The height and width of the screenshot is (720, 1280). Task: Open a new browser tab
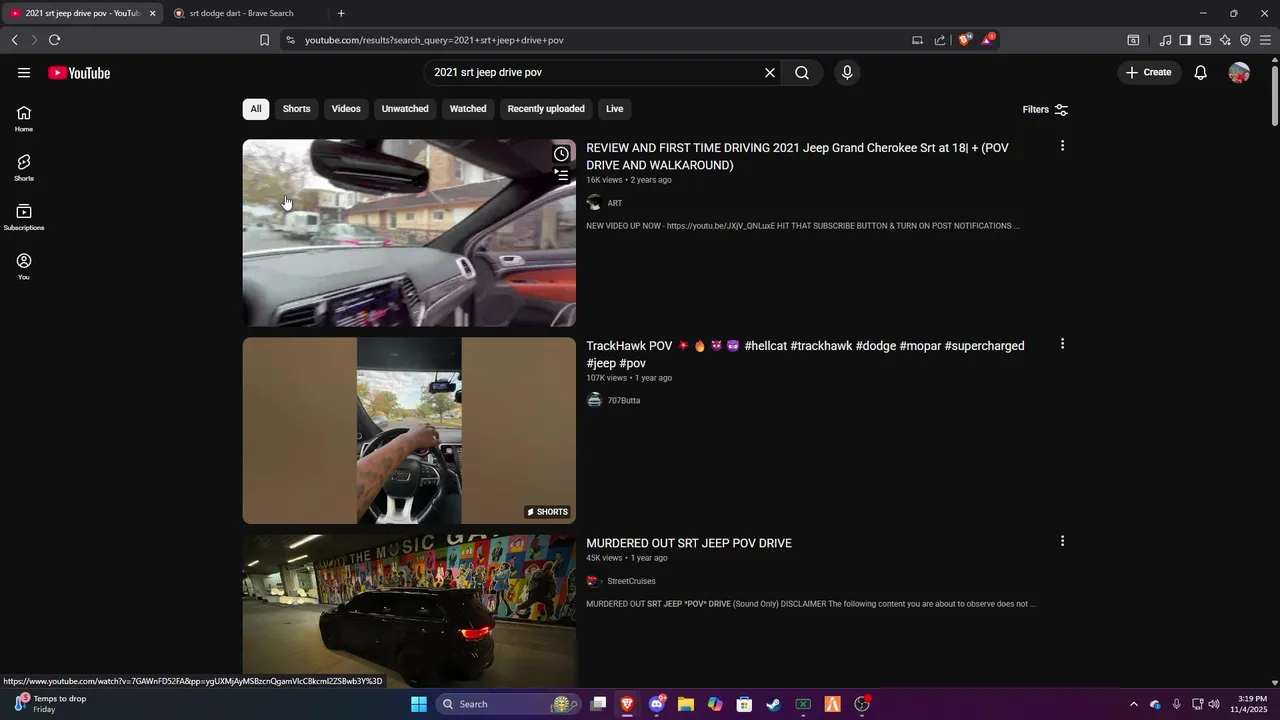(341, 14)
